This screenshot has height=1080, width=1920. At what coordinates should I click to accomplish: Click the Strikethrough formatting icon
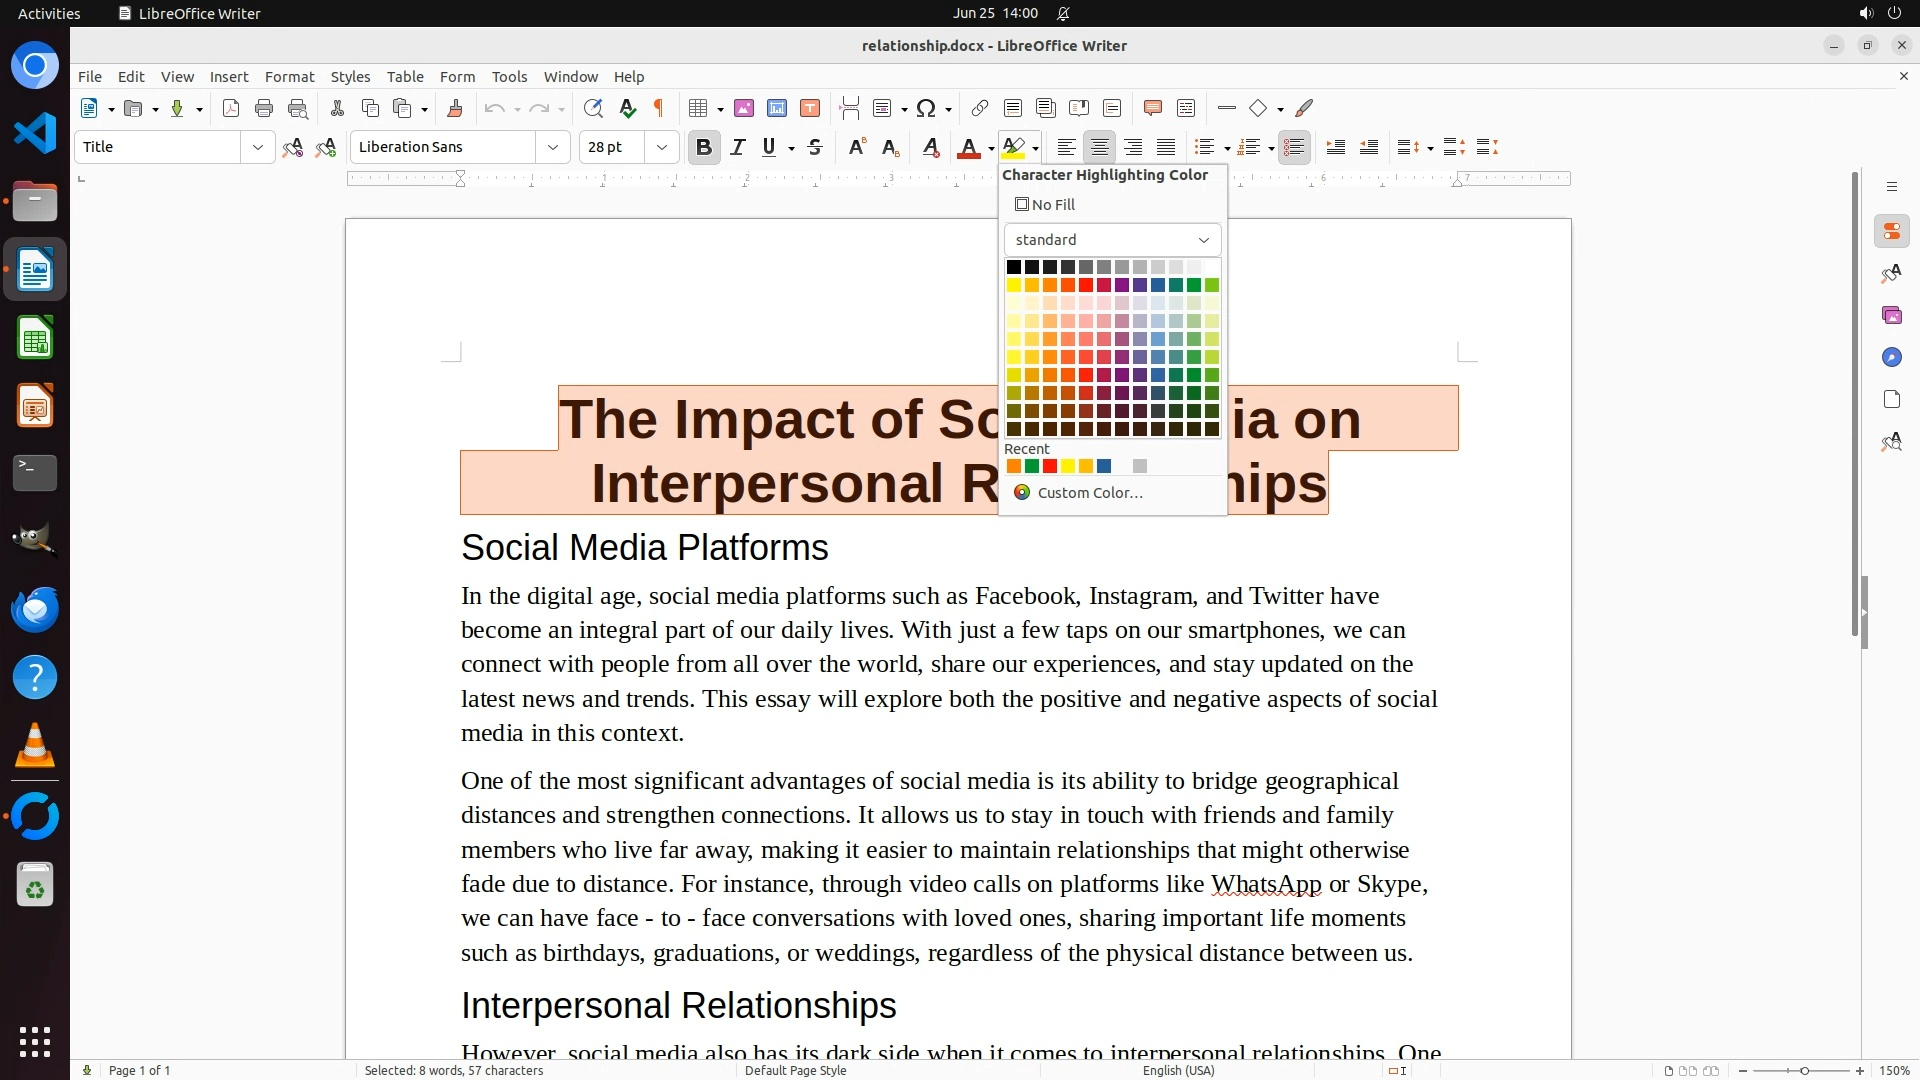click(x=815, y=148)
